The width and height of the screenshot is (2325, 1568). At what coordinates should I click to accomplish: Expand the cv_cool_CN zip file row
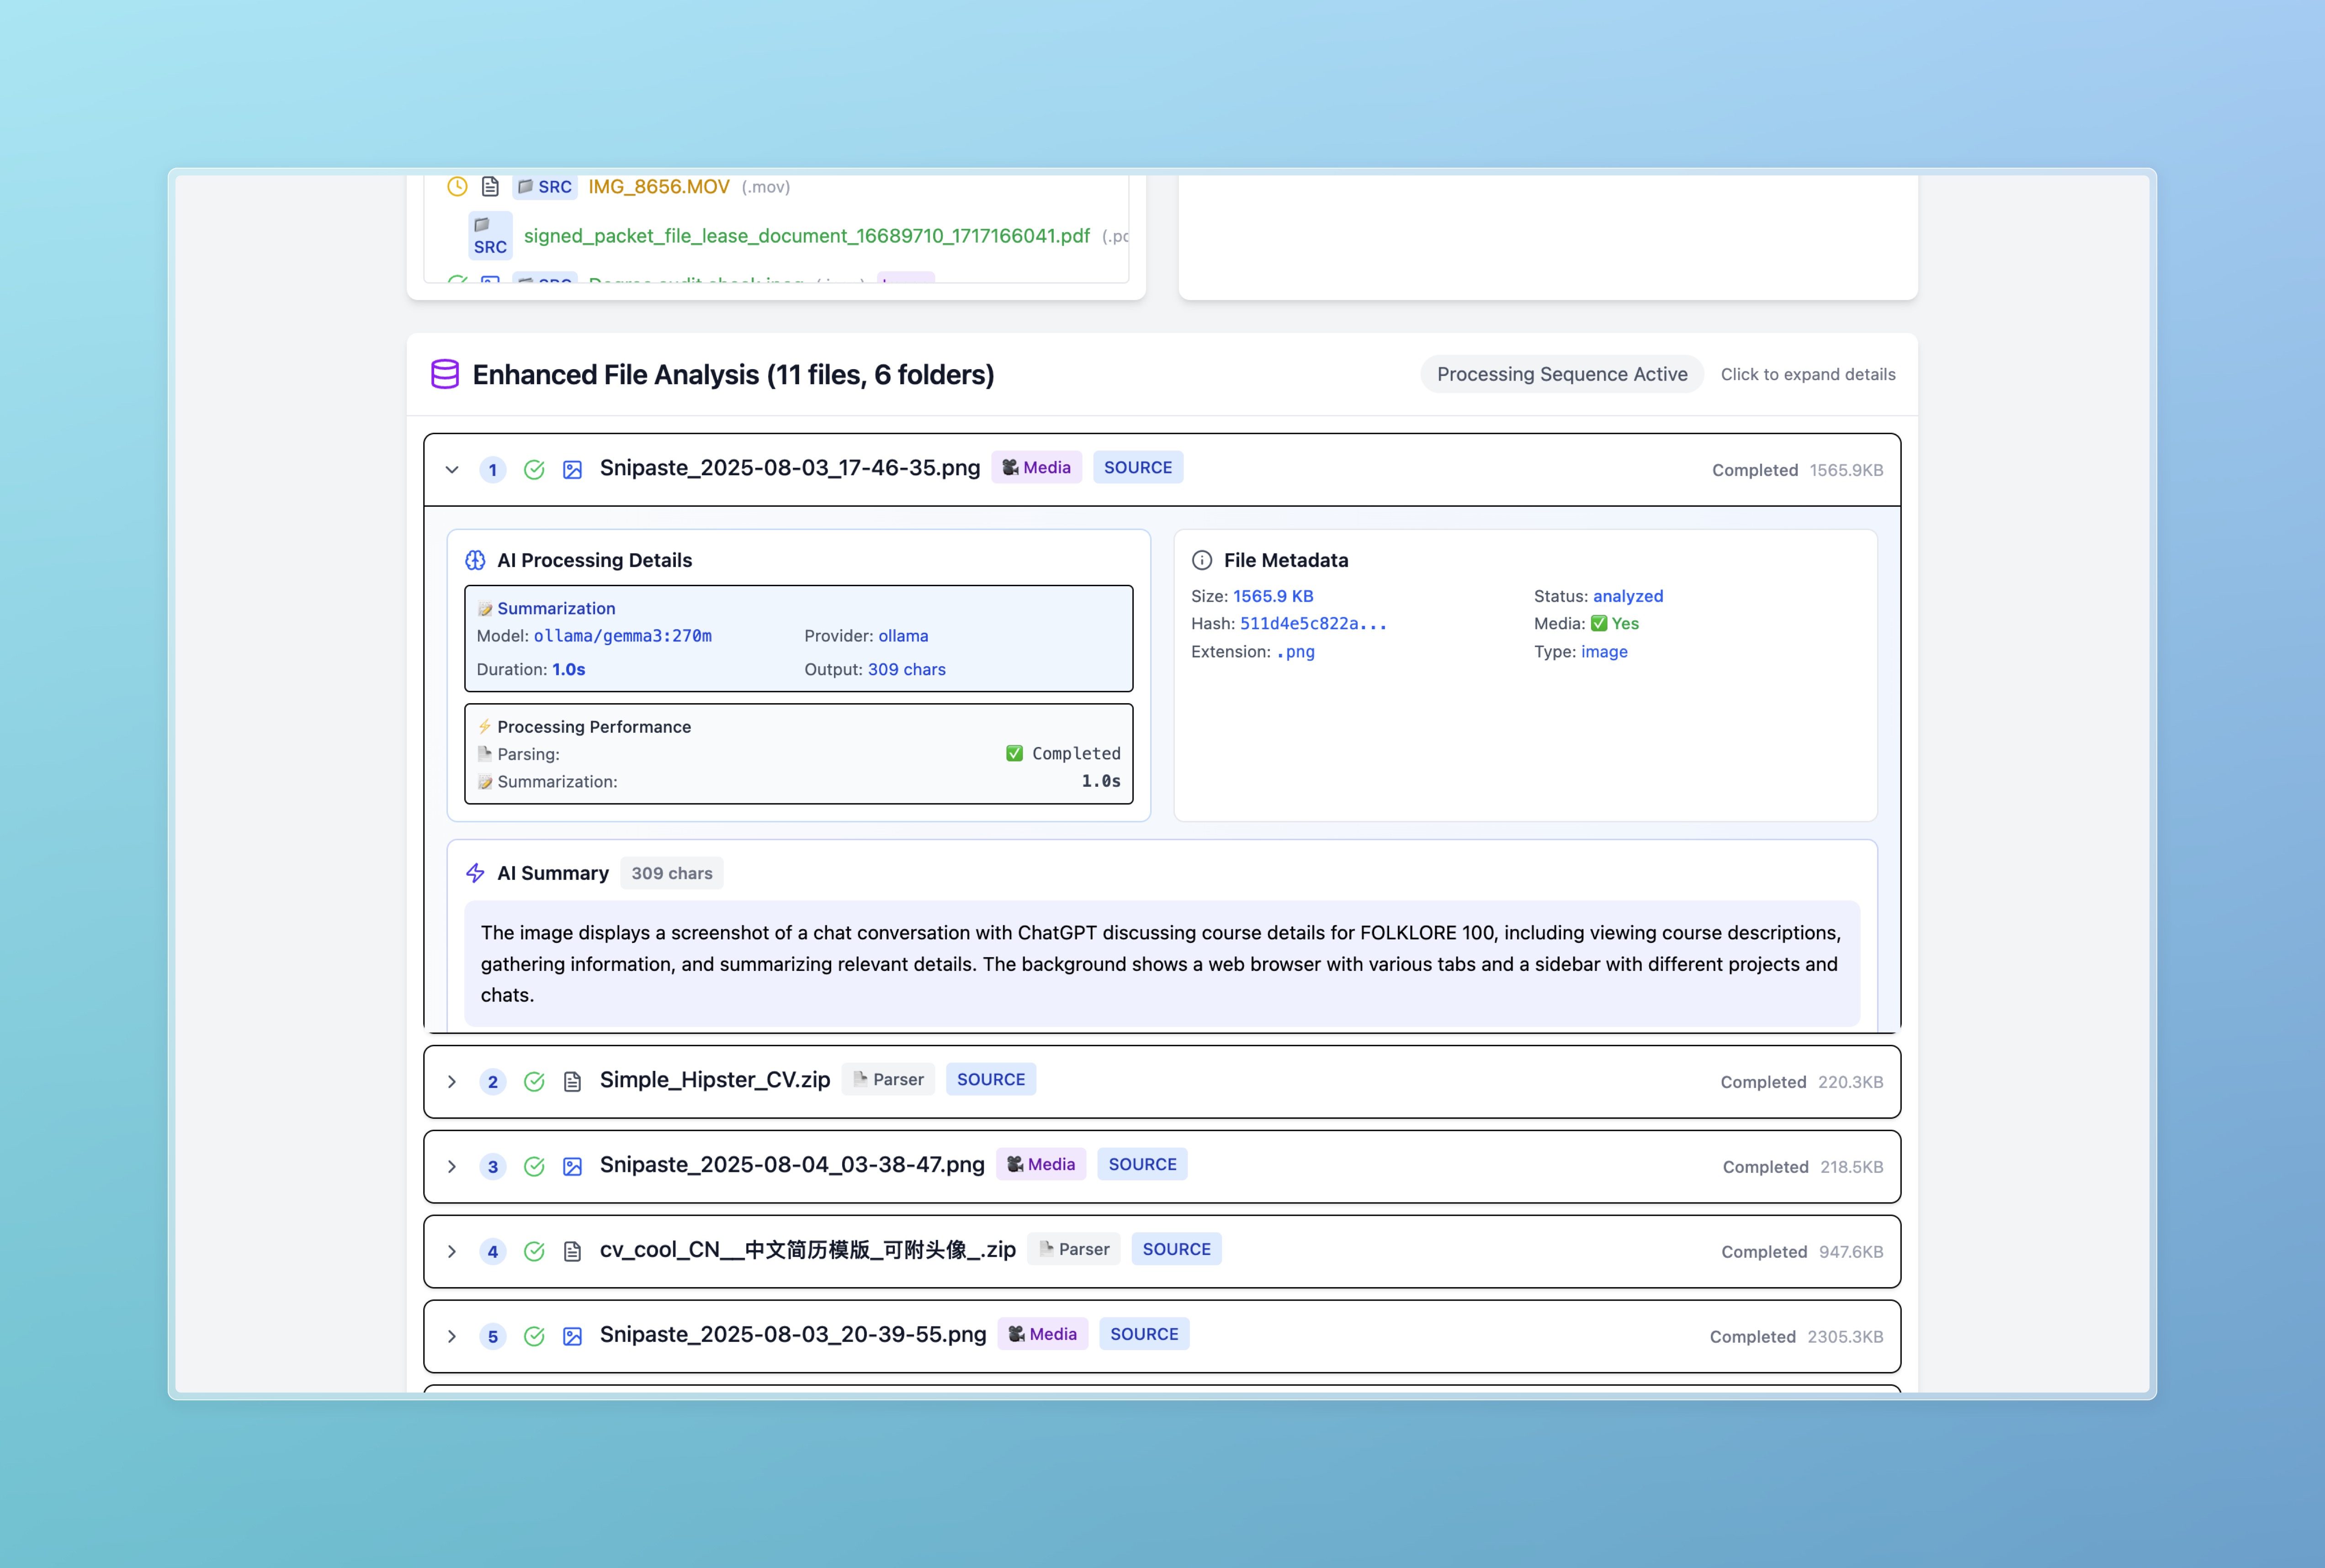point(452,1252)
